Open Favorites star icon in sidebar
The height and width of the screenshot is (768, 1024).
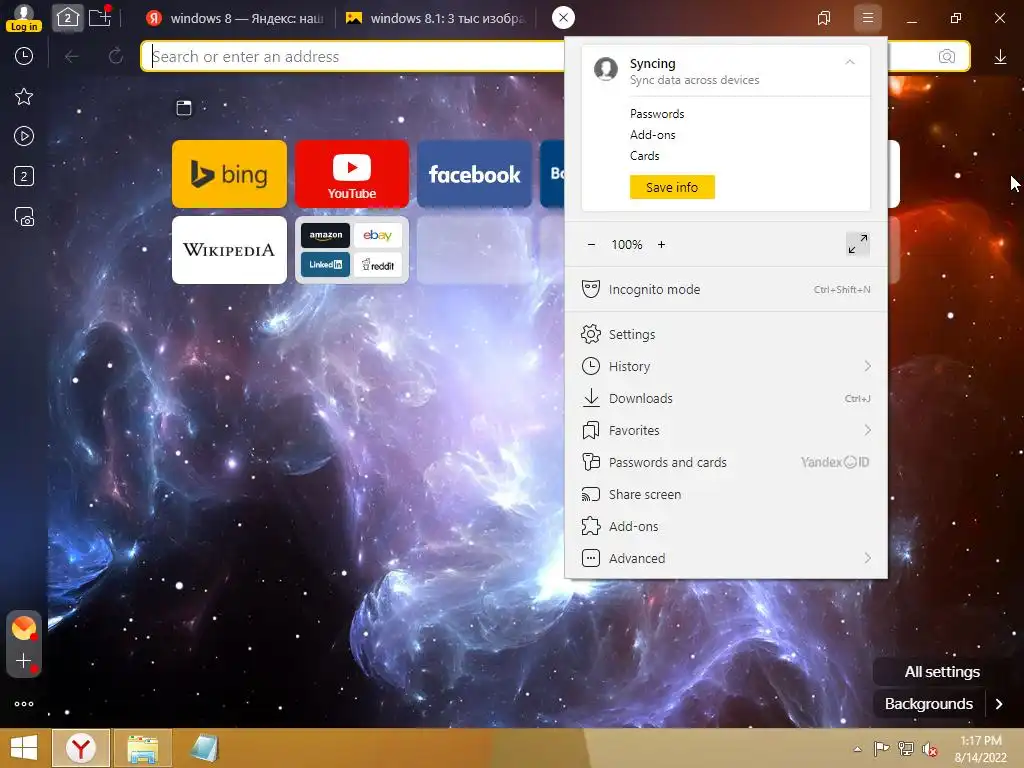coord(24,97)
